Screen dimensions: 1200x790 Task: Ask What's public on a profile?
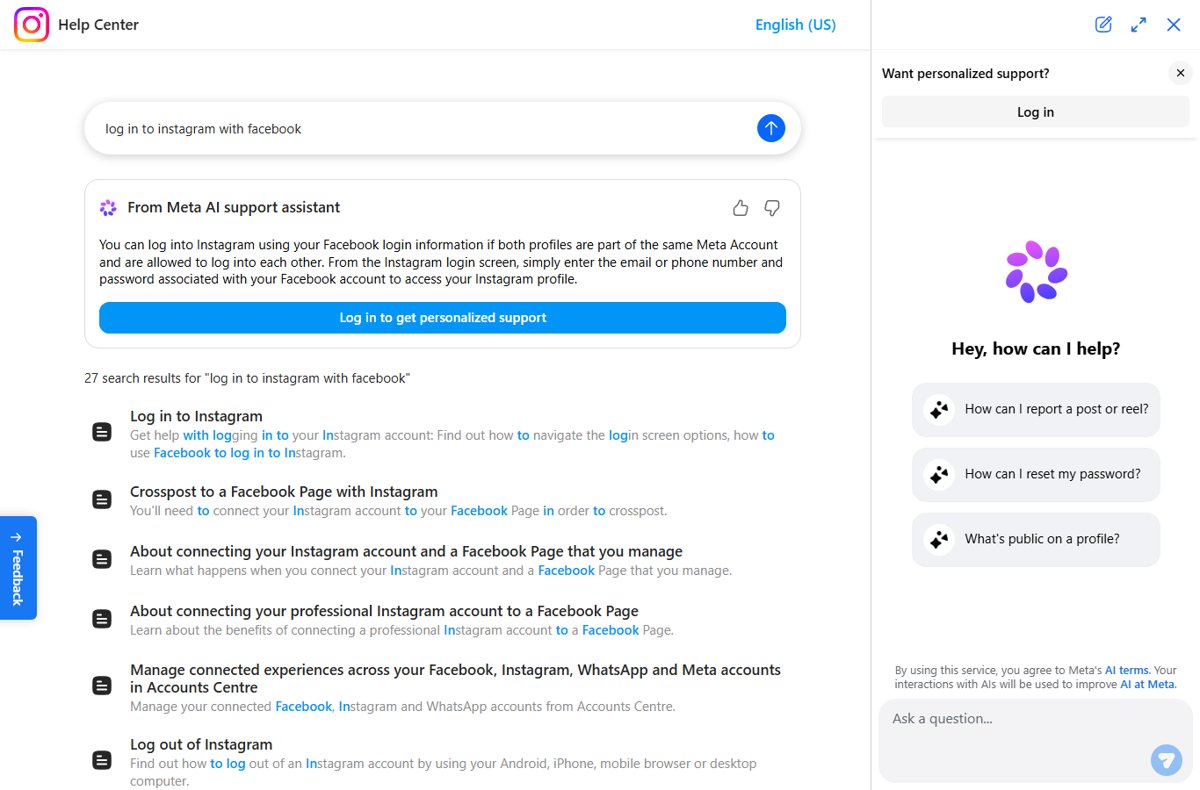point(1036,539)
